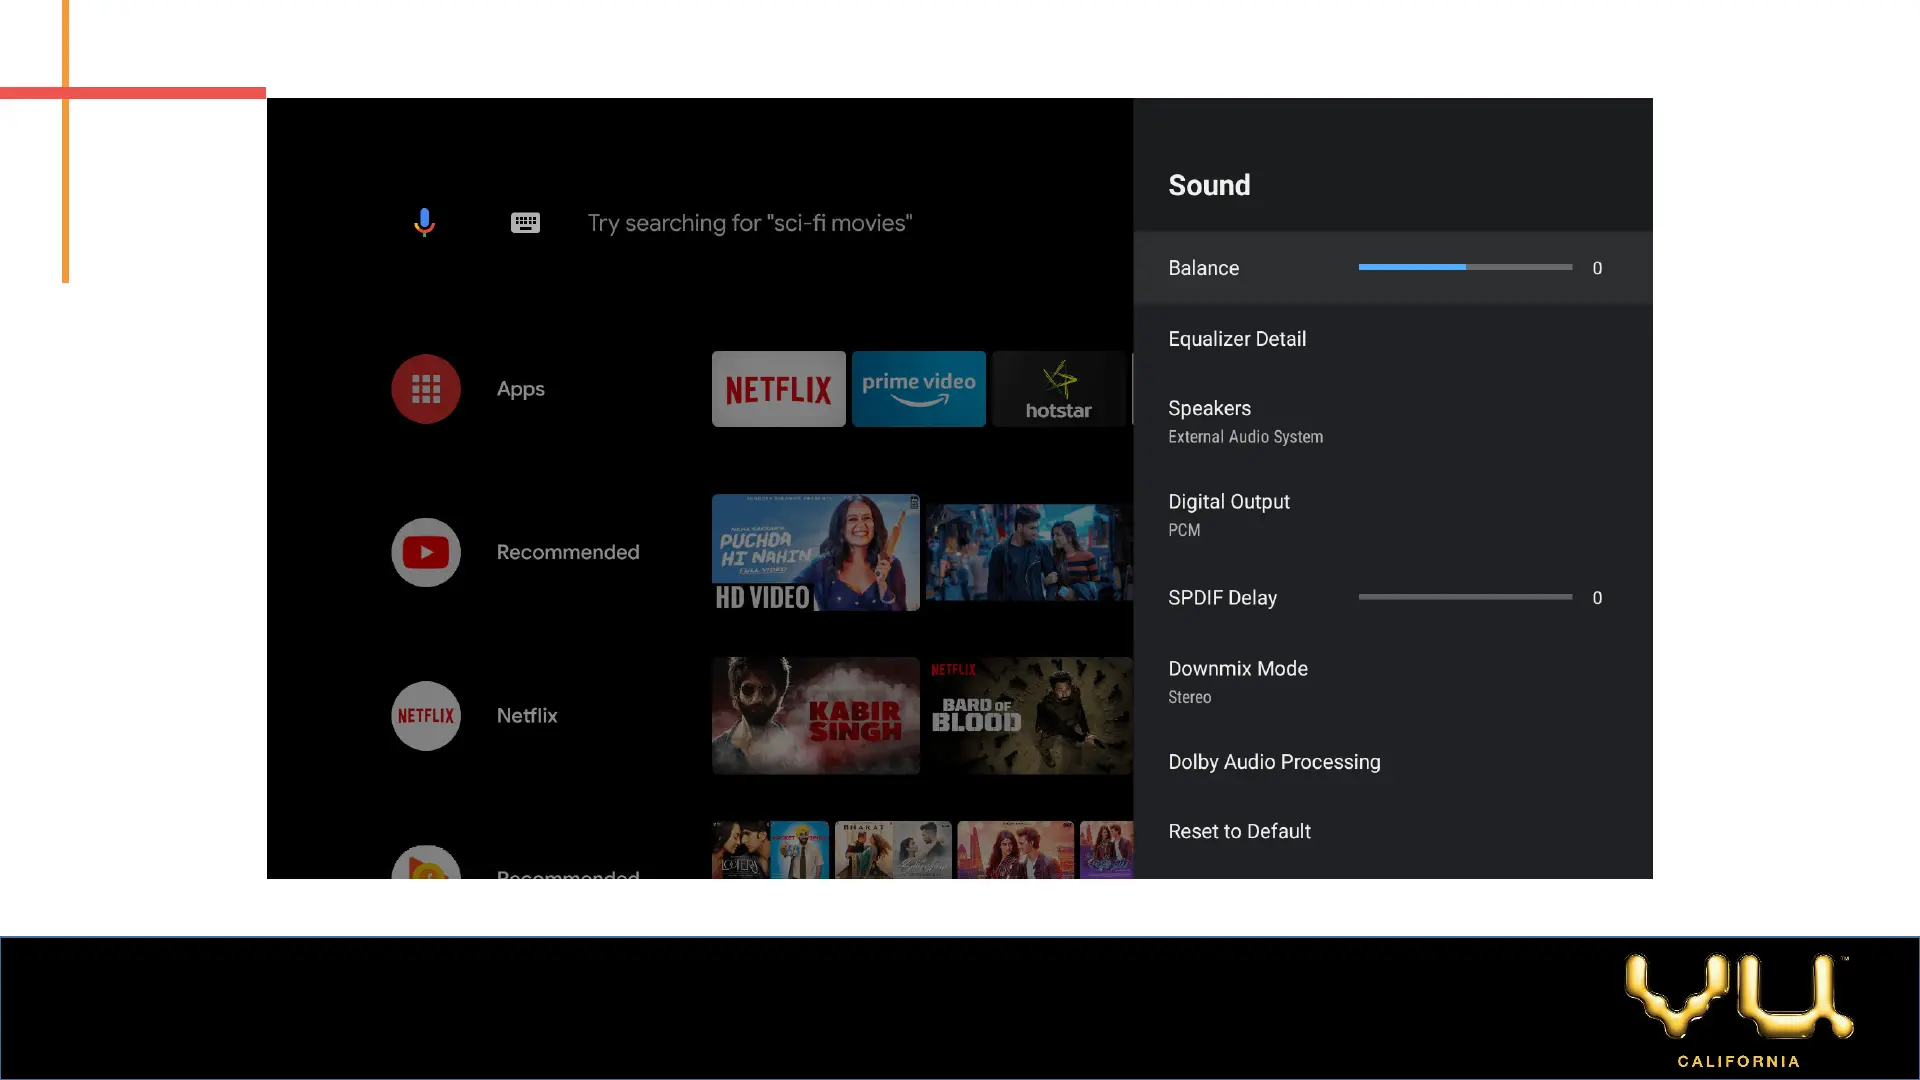1920x1080 pixels.
Task: Open the Bard of Blood thumbnail
Action: point(1028,716)
